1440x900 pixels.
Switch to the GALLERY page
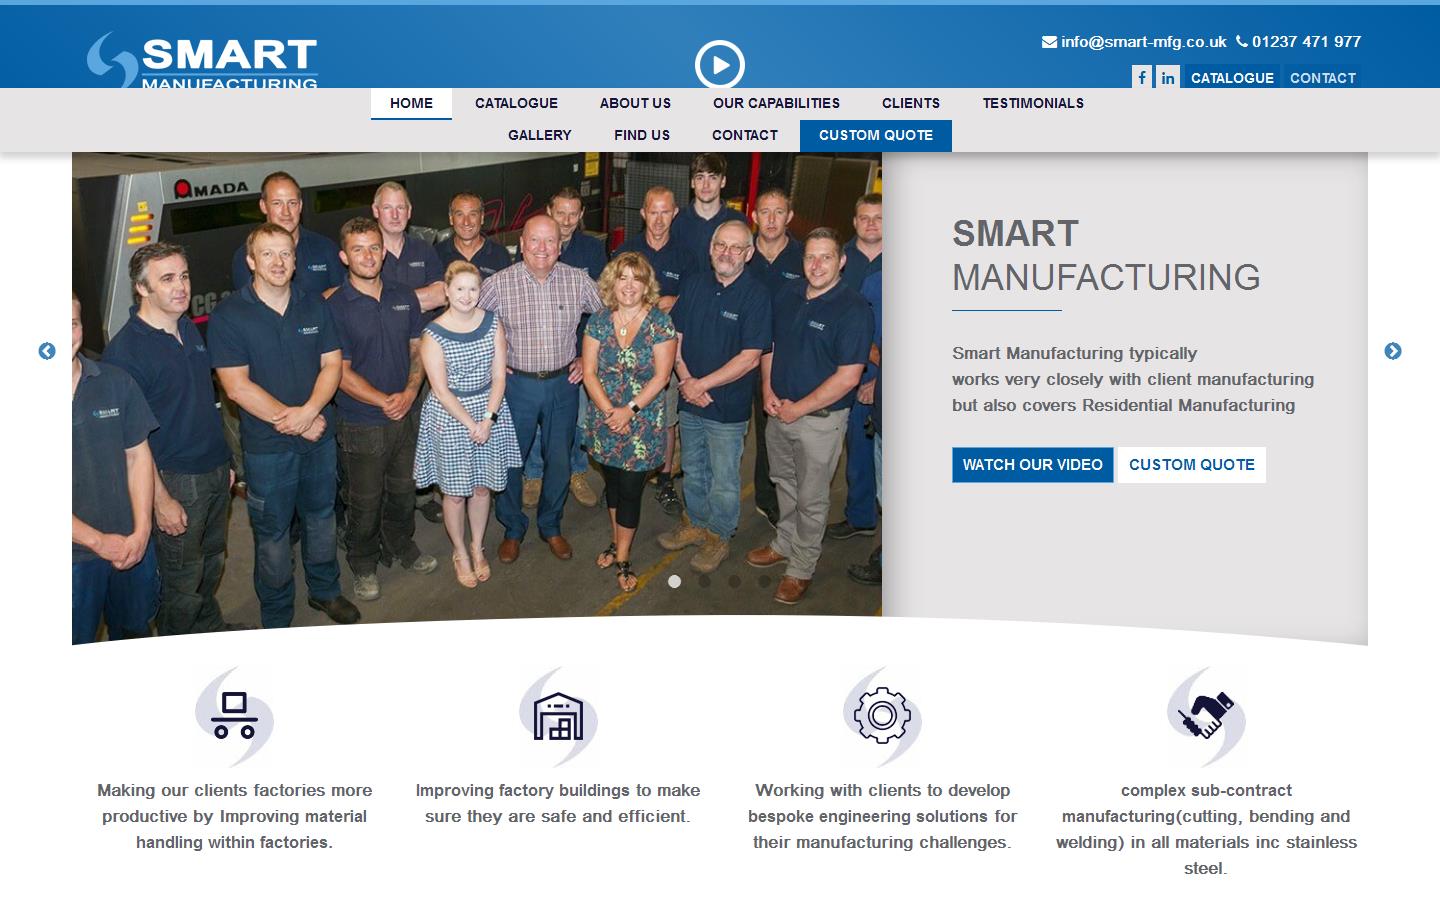pos(539,135)
